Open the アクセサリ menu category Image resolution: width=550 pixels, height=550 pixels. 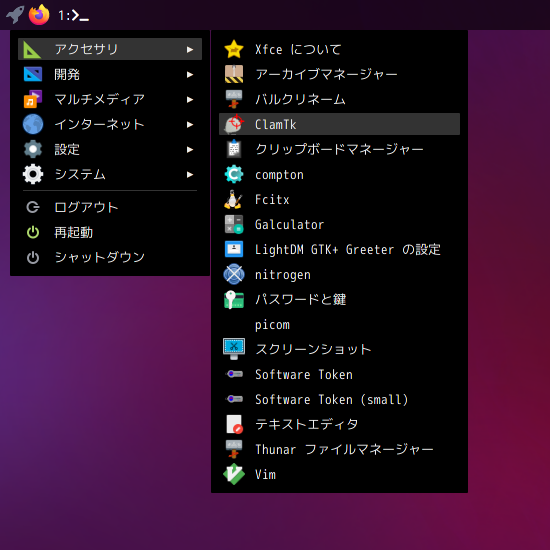[110, 49]
